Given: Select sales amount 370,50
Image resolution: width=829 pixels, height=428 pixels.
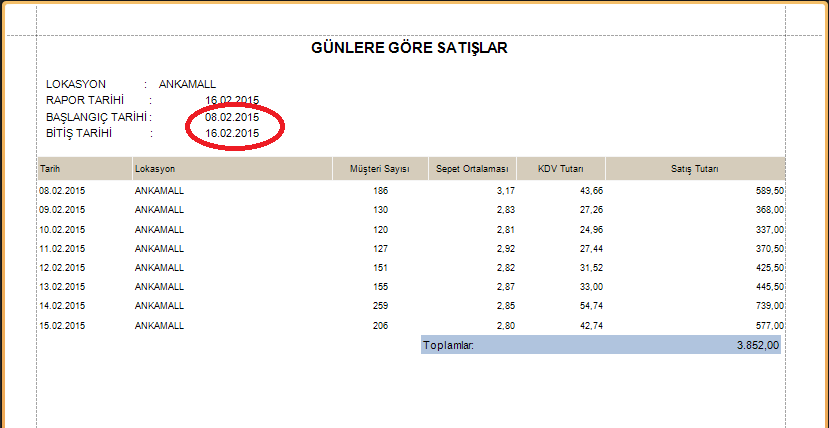Looking at the screenshot, I should [770, 248].
